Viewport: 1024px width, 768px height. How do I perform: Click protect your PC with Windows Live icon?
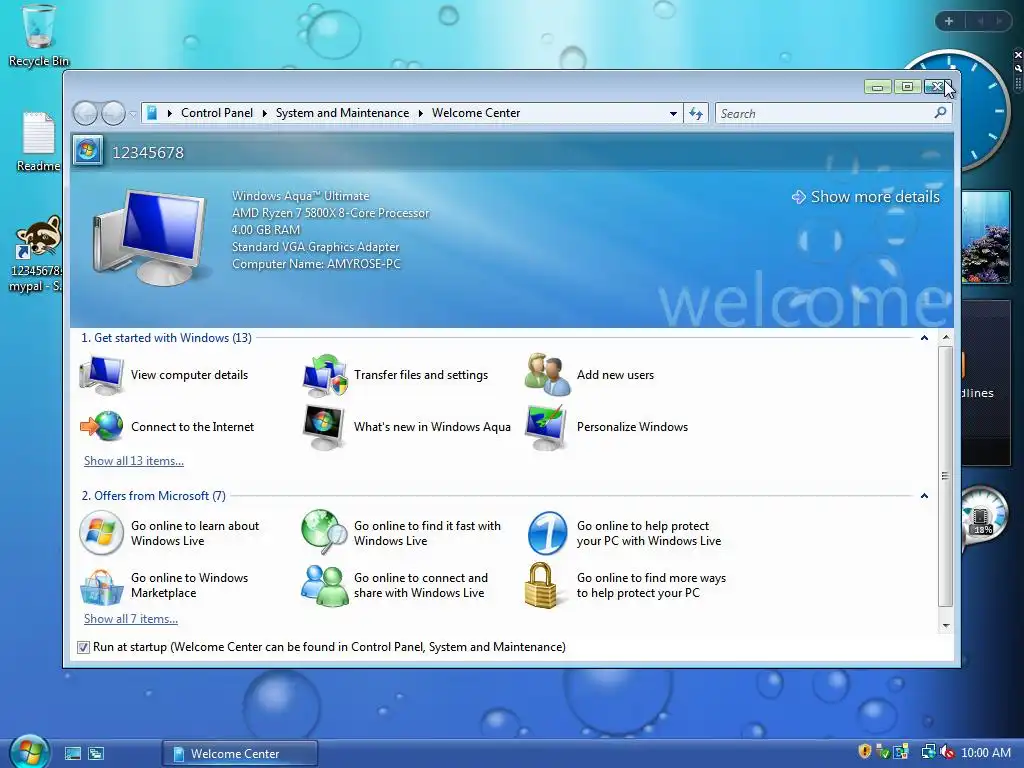547,533
